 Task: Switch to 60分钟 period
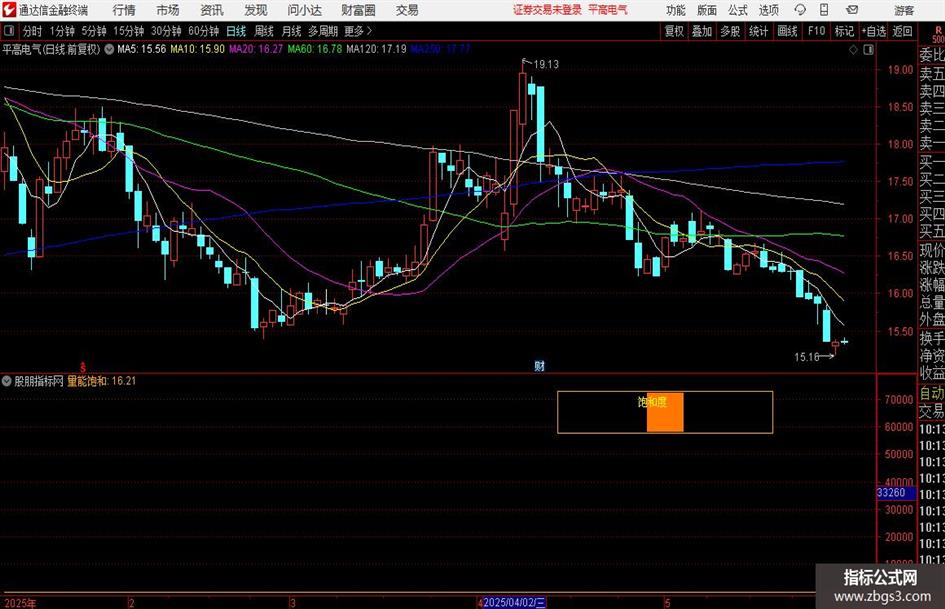pos(204,31)
